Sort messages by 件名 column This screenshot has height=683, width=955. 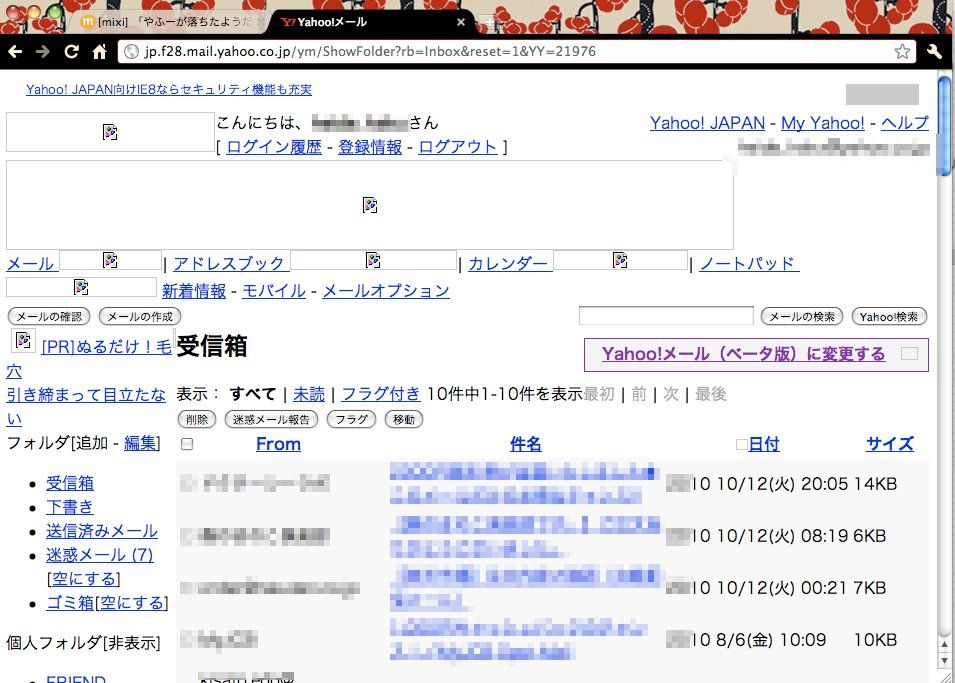(x=526, y=444)
